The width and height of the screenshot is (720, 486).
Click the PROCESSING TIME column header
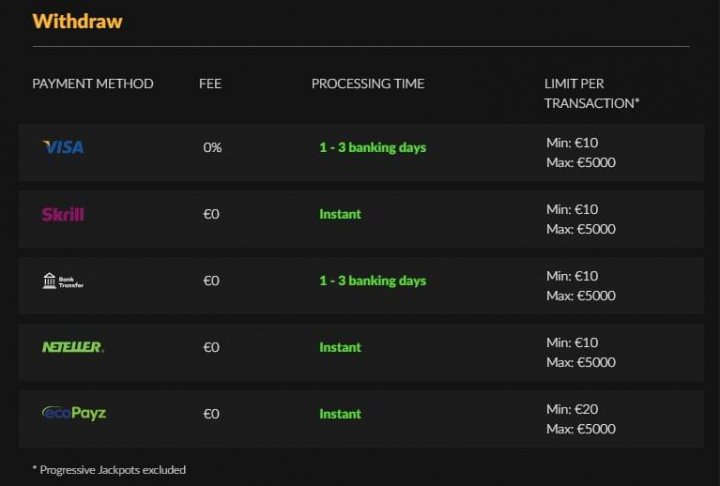[368, 84]
